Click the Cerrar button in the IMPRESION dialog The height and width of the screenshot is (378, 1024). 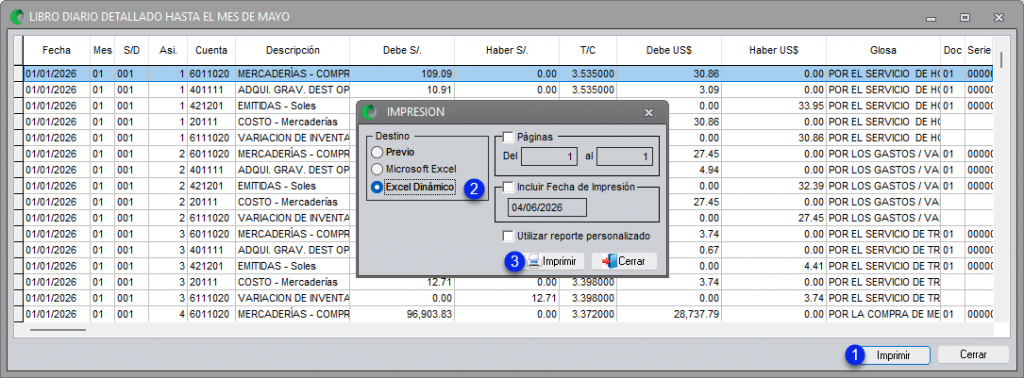(x=624, y=261)
